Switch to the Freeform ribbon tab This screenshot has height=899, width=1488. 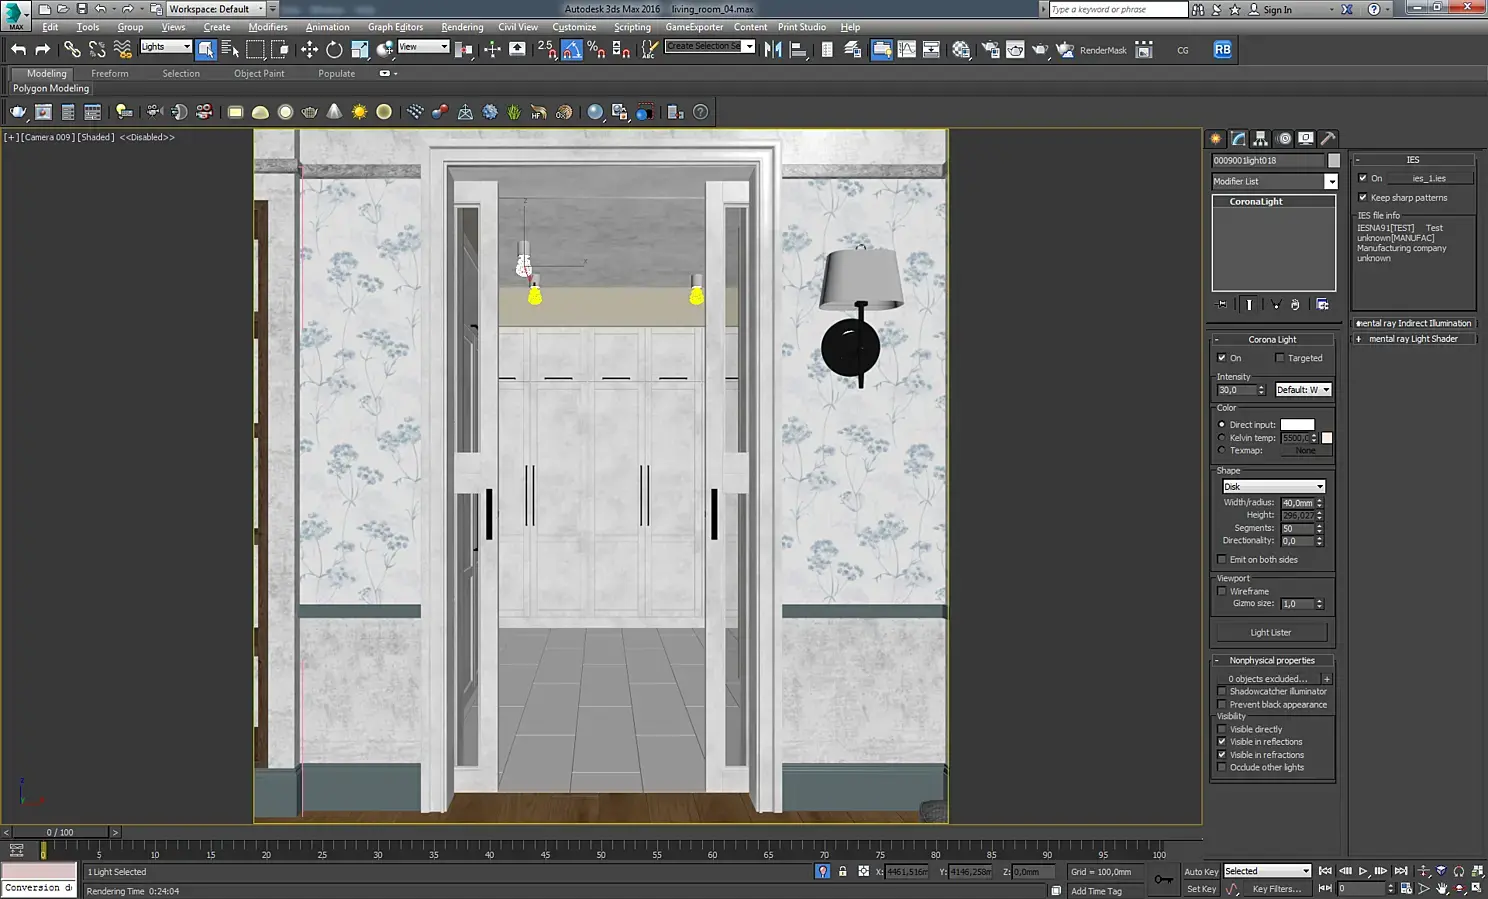(x=109, y=74)
